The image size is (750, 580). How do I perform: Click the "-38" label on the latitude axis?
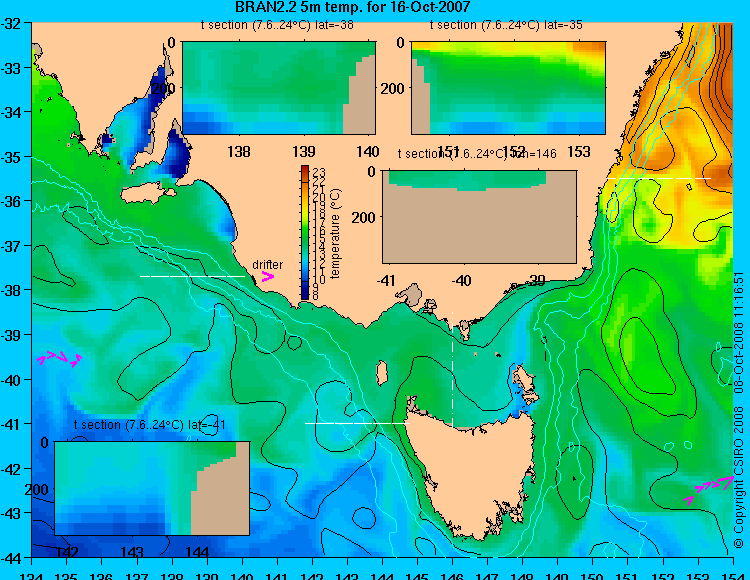tap(11, 291)
